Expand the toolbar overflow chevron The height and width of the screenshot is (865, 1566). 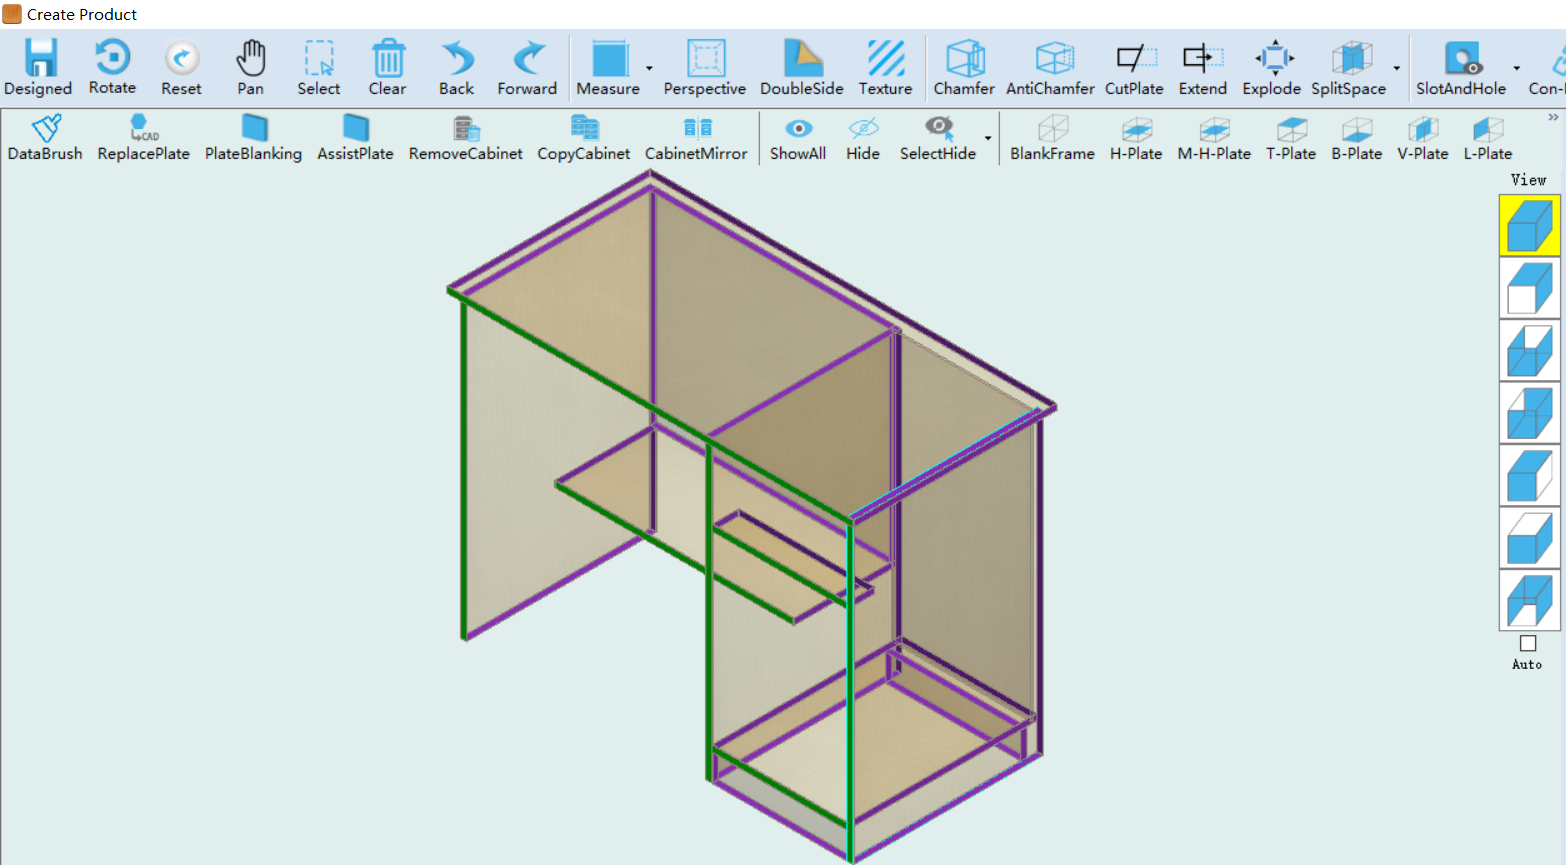[x=1553, y=117]
